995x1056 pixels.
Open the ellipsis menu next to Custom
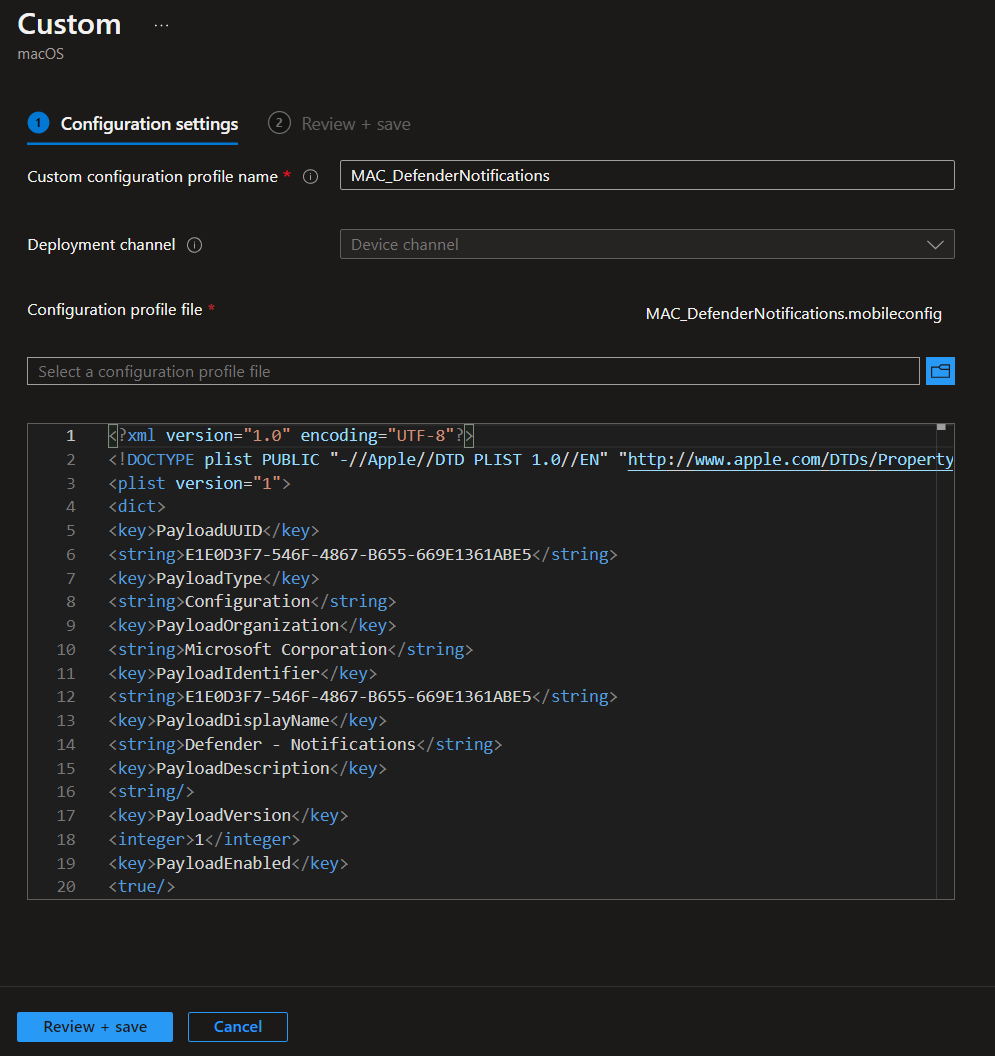161,26
